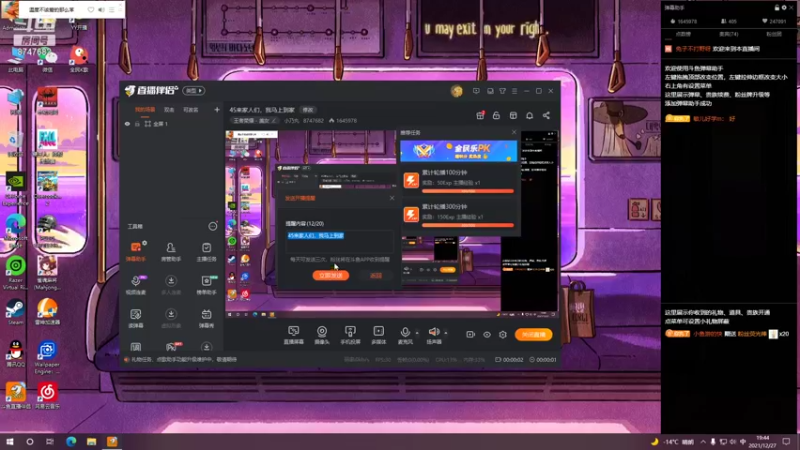Select the tab right after 我的场景
The image size is (800, 450).
[169, 110]
